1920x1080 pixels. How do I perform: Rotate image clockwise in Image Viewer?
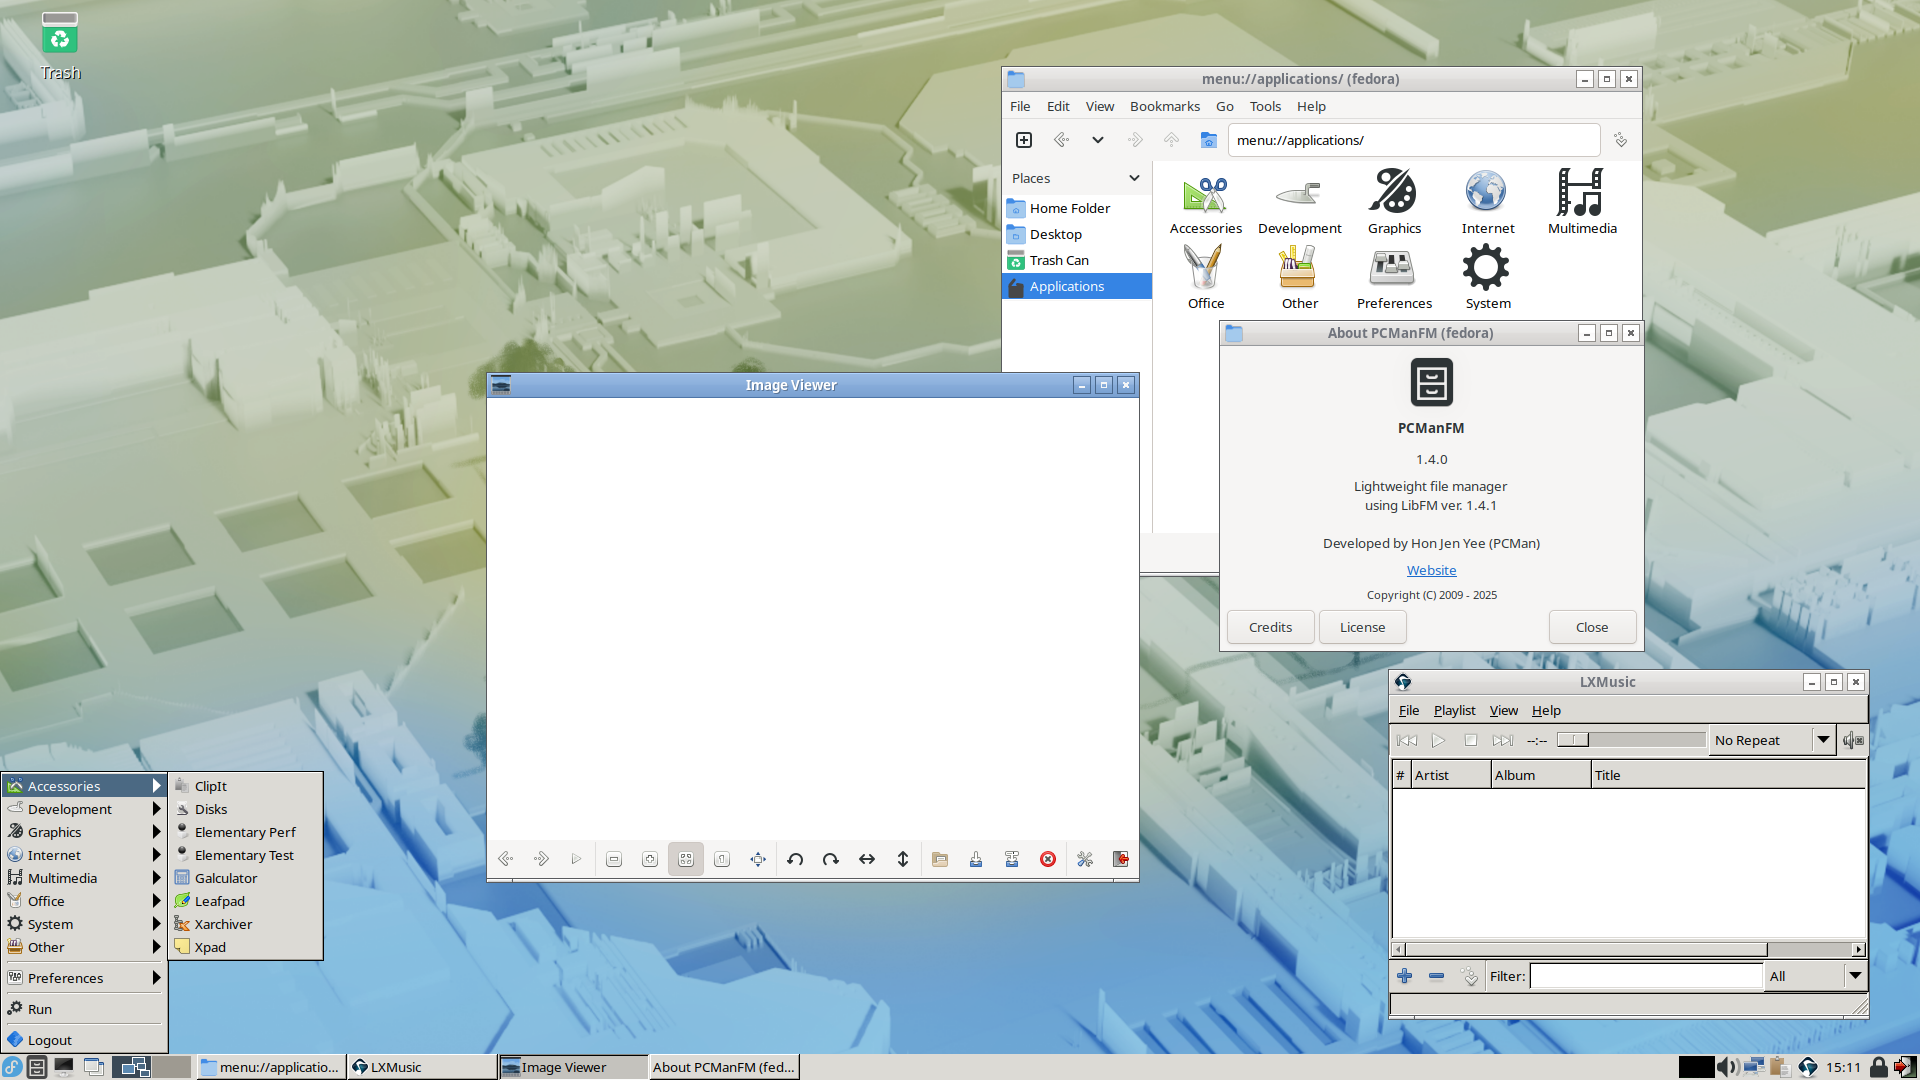[x=831, y=859]
